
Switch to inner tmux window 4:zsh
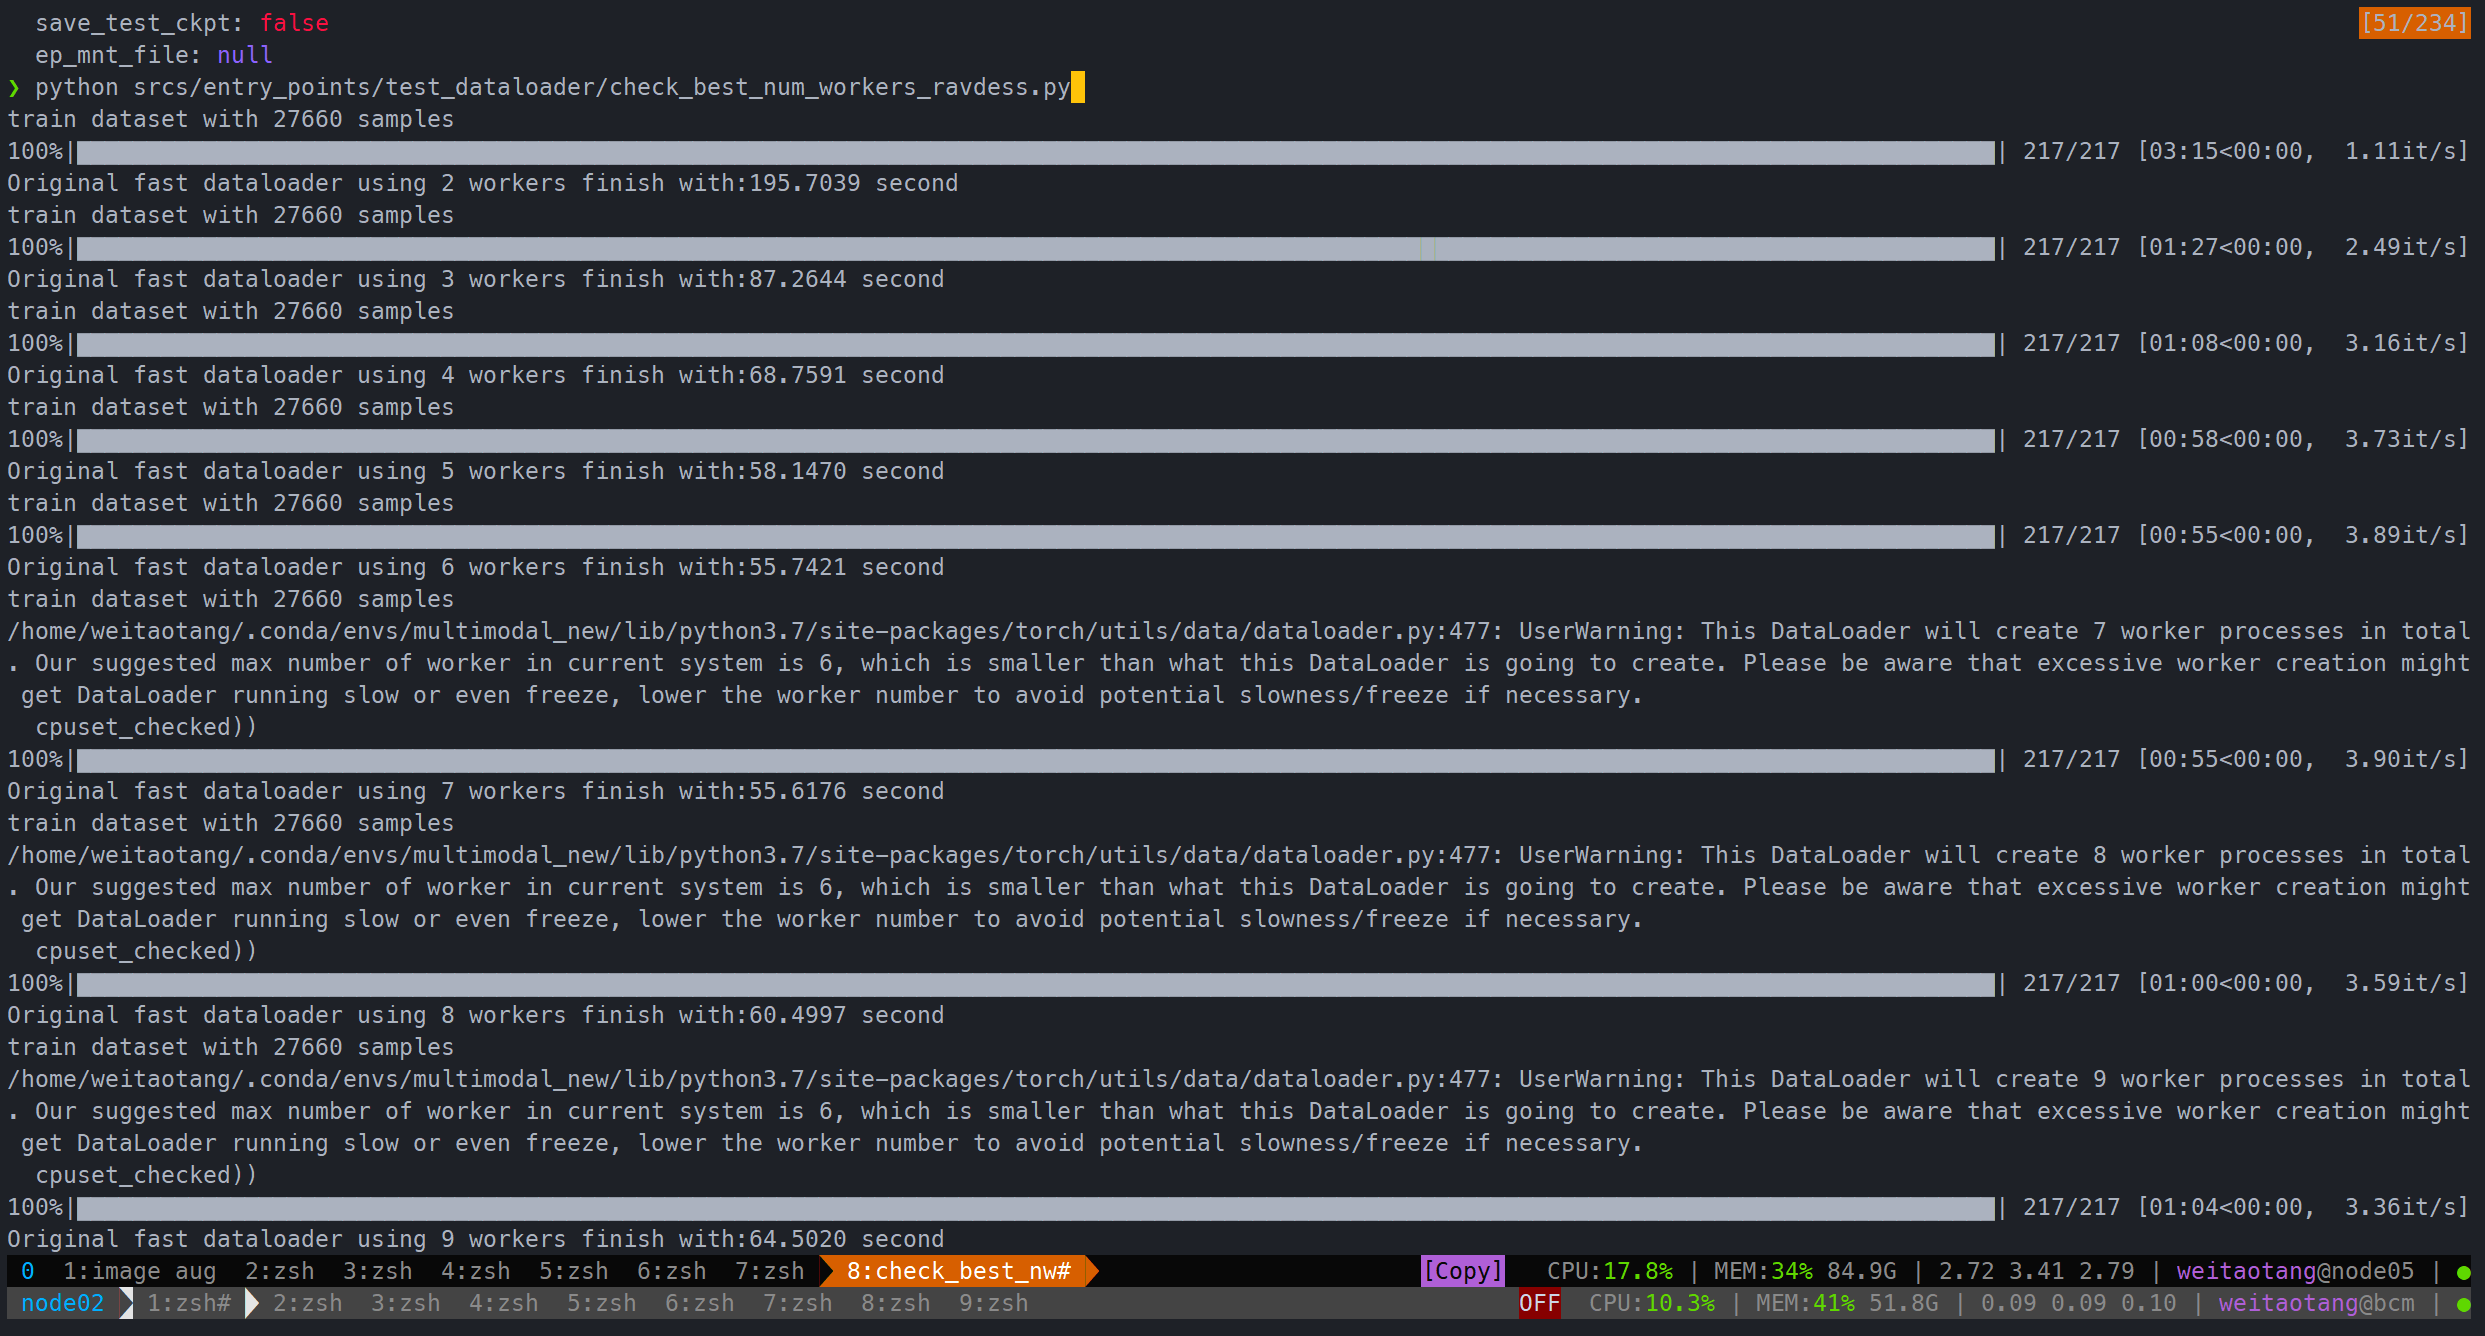tap(475, 1271)
